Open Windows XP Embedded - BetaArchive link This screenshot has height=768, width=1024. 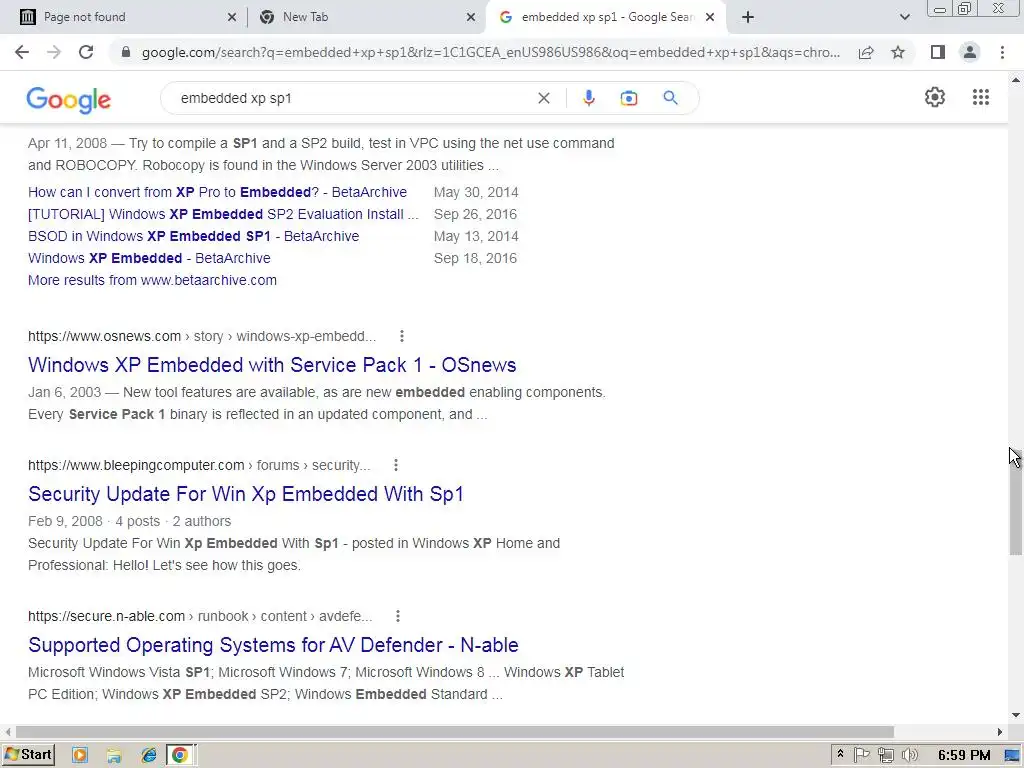[x=149, y=258]
